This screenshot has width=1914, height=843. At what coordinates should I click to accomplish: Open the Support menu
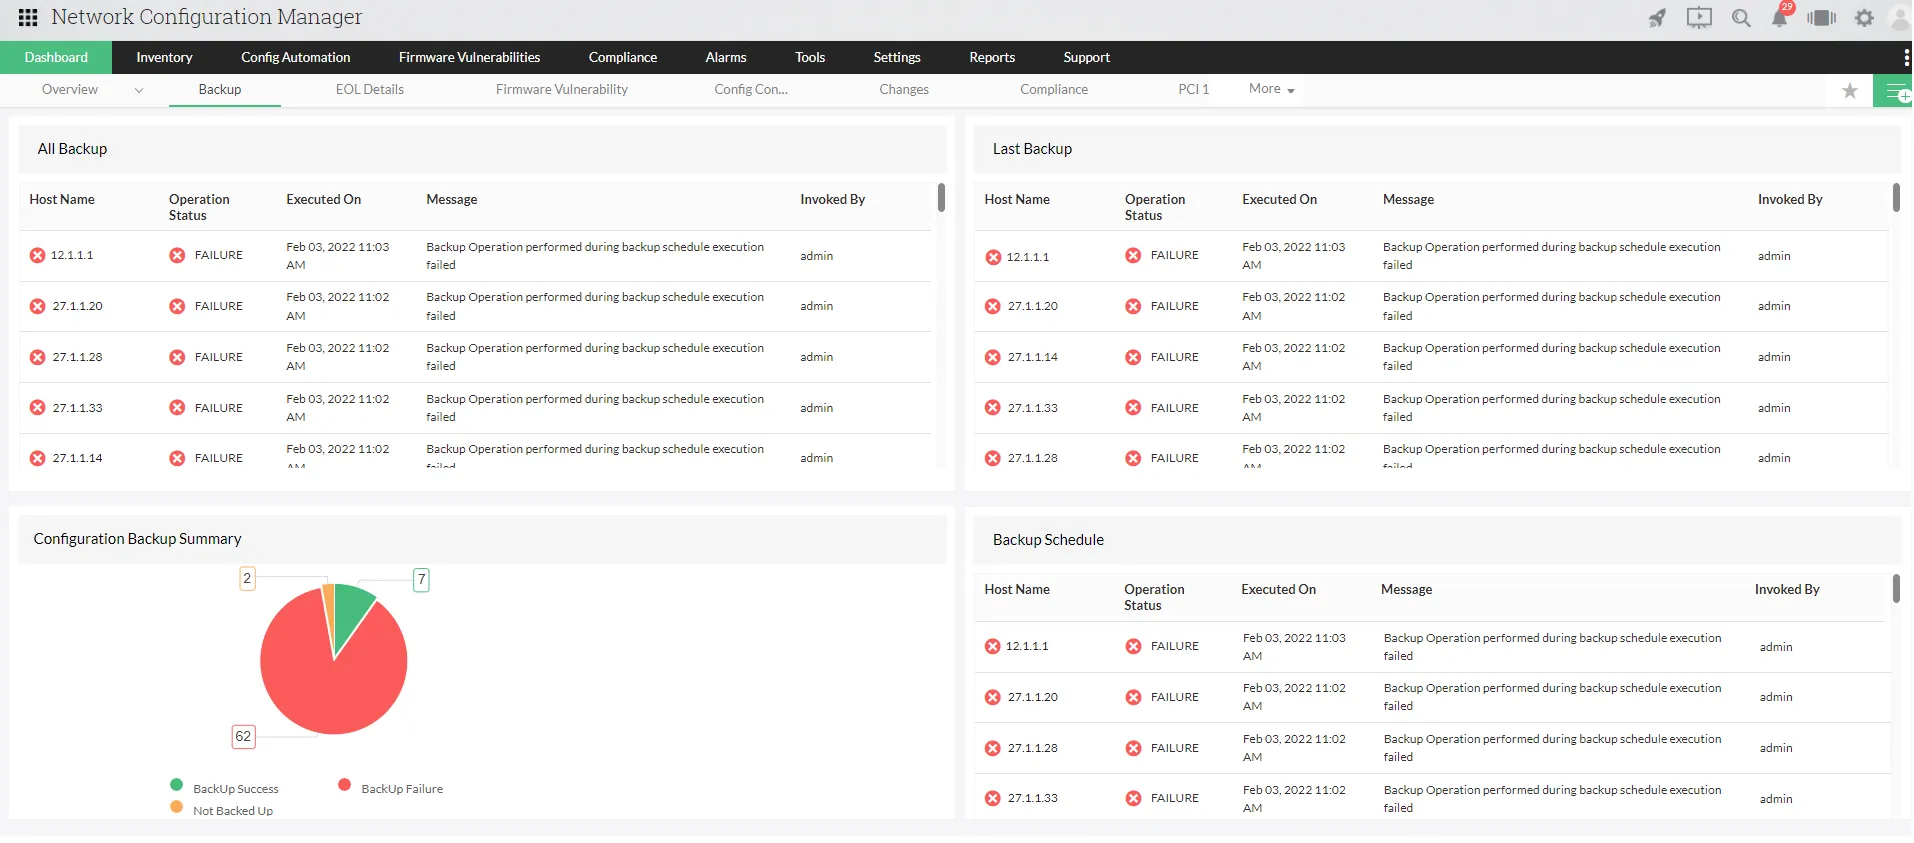click(x=1087, y=57)
